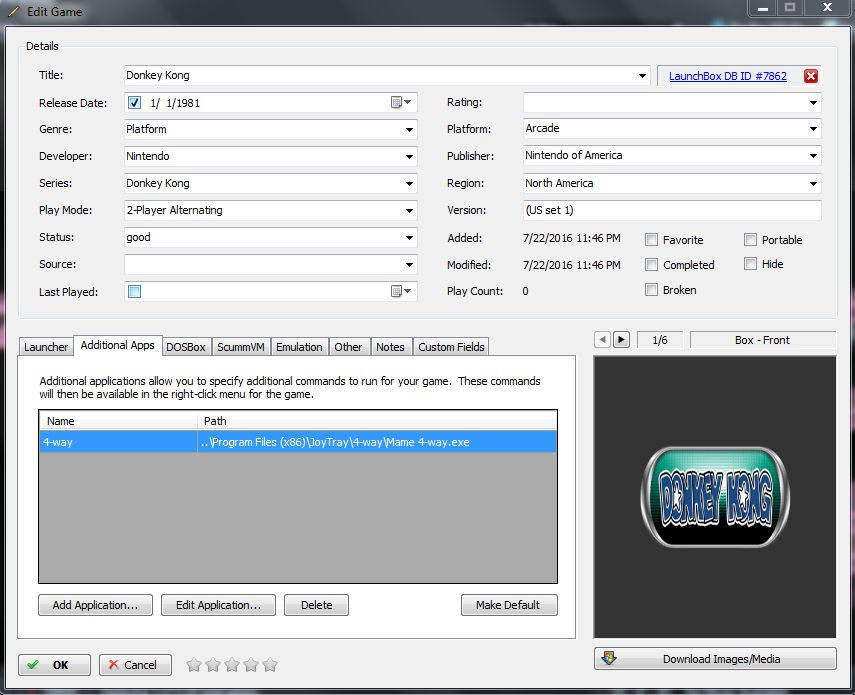The image size is (855, 695).
Task: Open the Emulation tab
Action: 299,347
